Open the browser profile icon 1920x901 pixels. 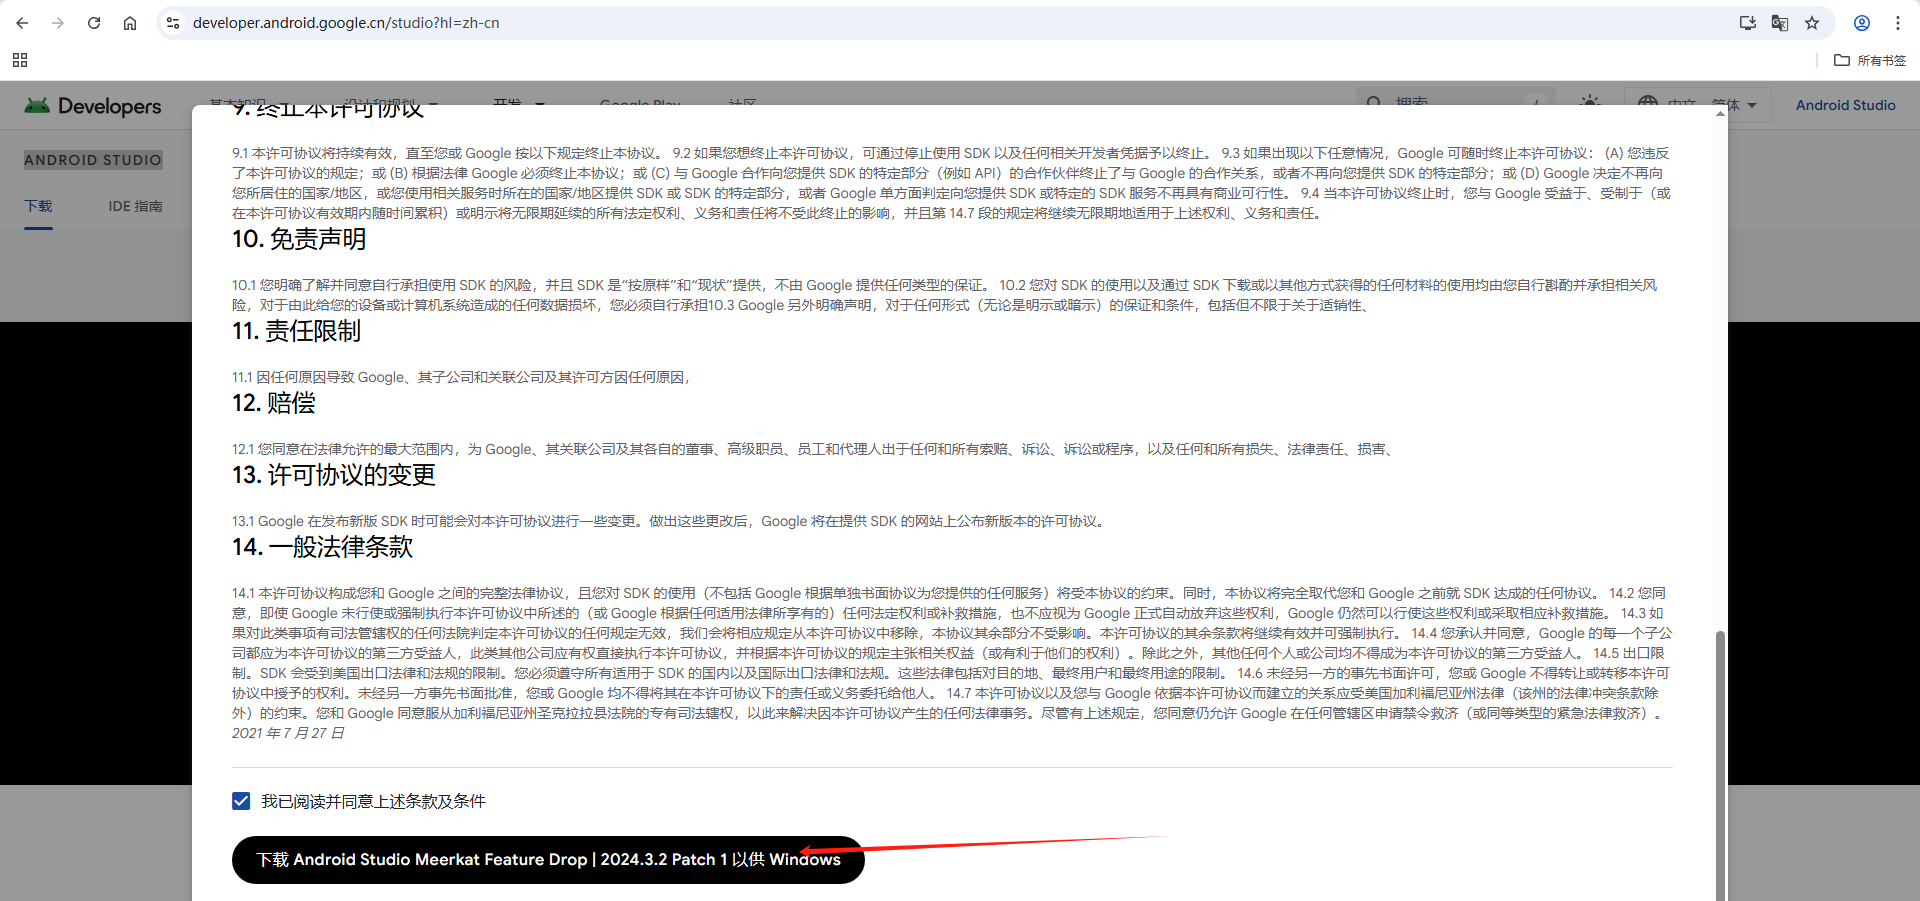click(1862, 23)
